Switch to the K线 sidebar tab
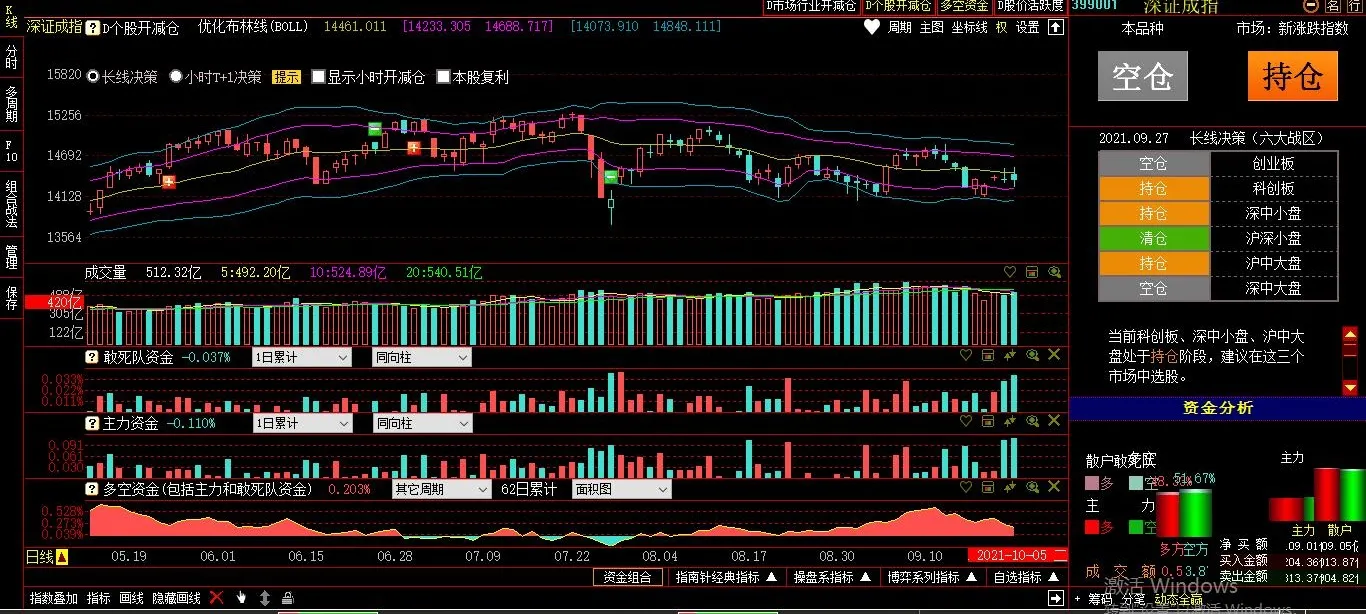1366x614 pixels. click(11, 16)
